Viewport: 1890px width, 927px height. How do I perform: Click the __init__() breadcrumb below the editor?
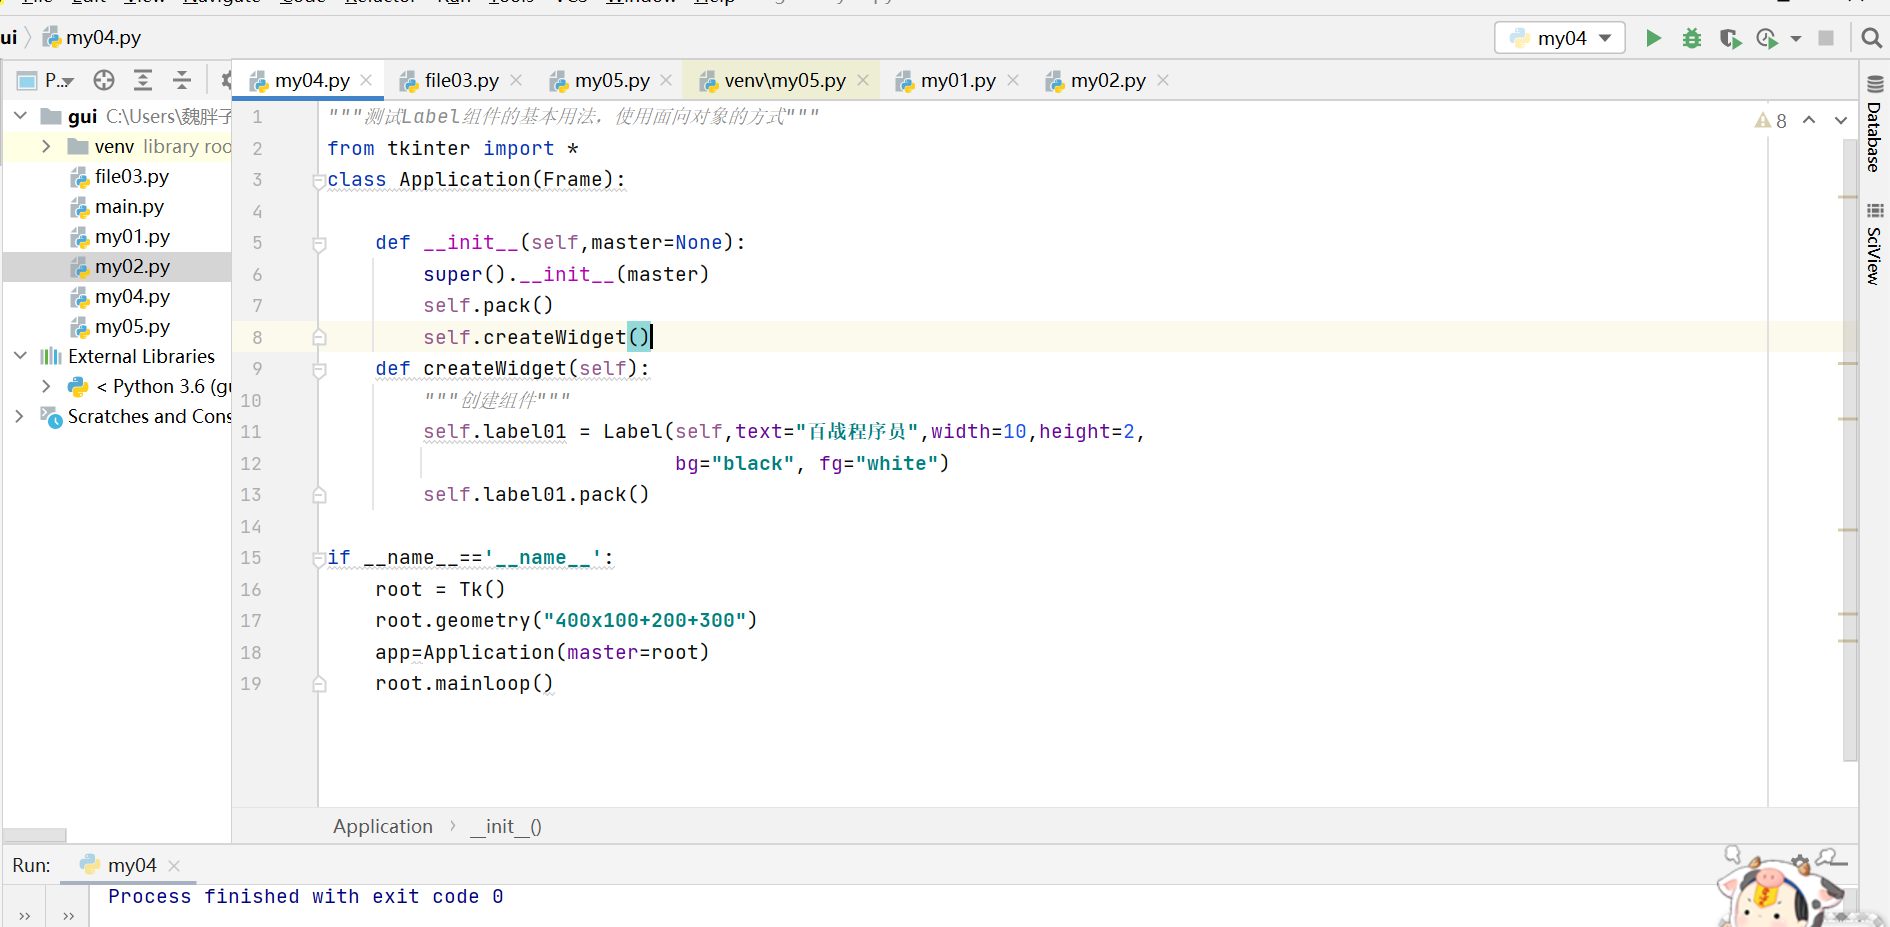tap(506, 826)
